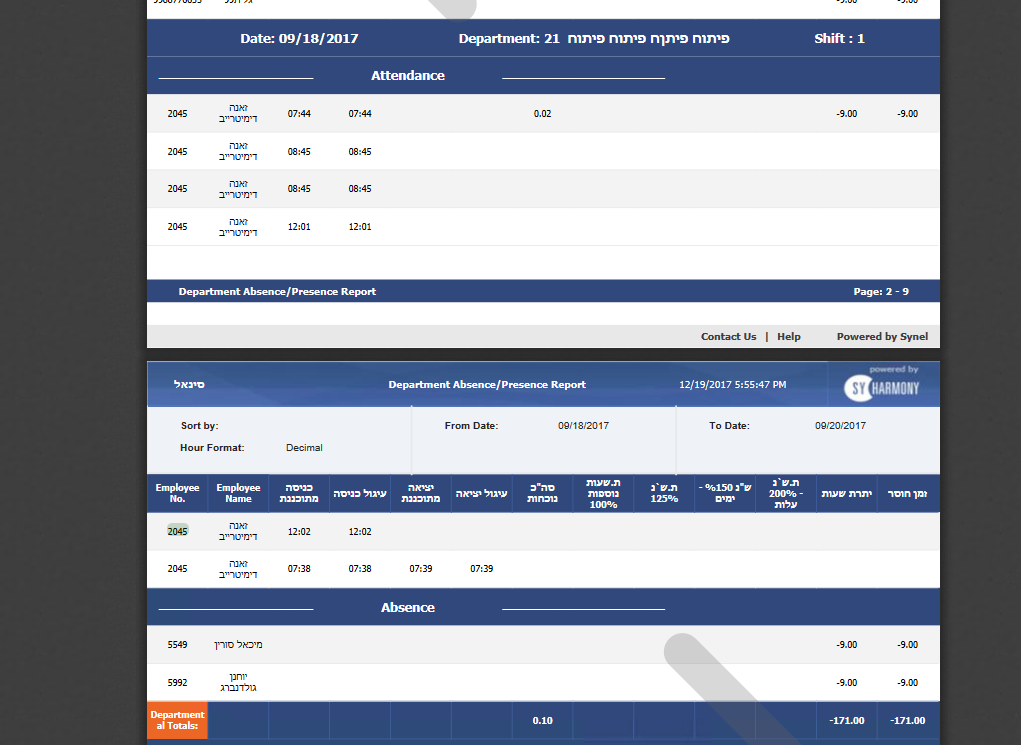
Task: Click the 100% overtime hours column header
Action: coord(603,493)
